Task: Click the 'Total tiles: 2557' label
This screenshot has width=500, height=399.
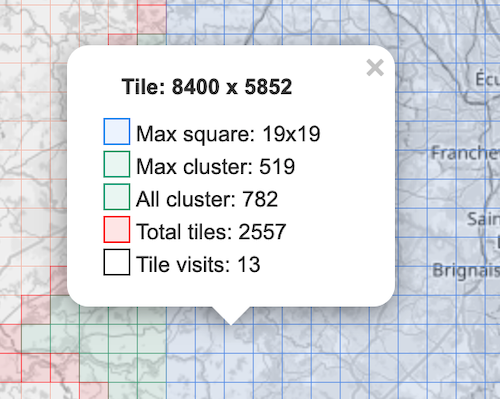Action: (x=211, y=232)
